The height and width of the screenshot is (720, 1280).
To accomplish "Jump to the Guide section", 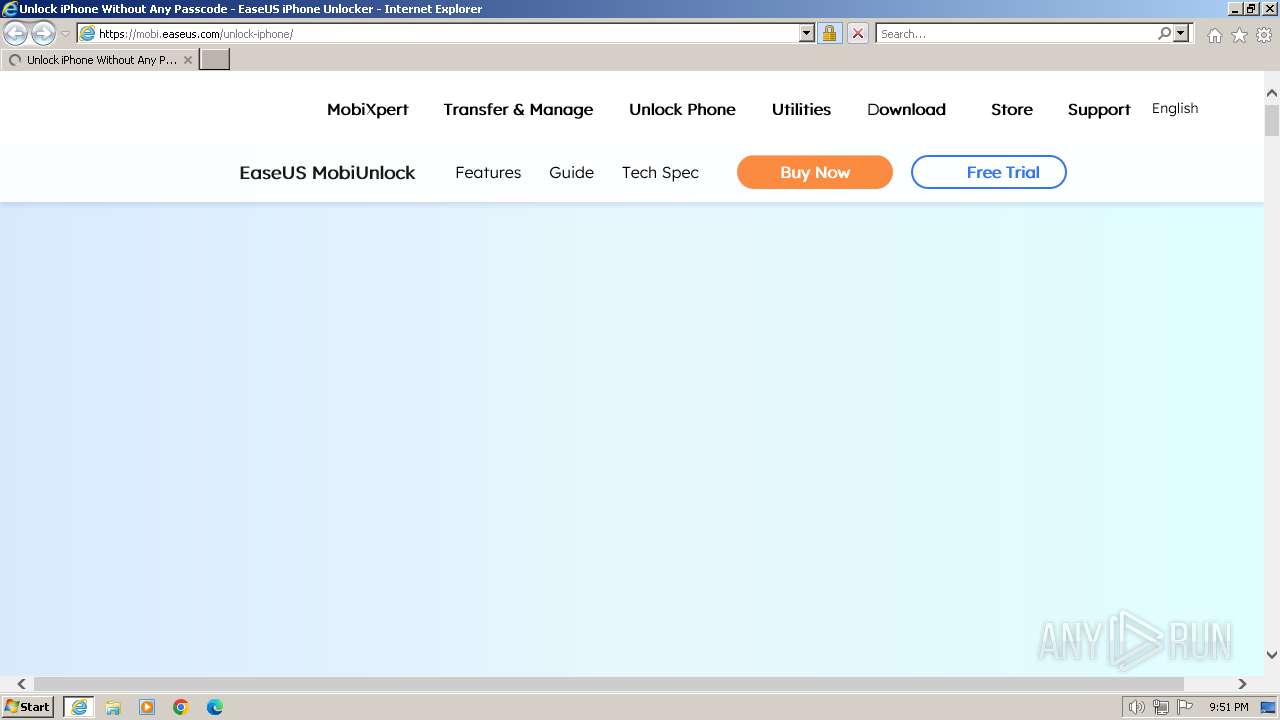I will [x=571, y=173].
